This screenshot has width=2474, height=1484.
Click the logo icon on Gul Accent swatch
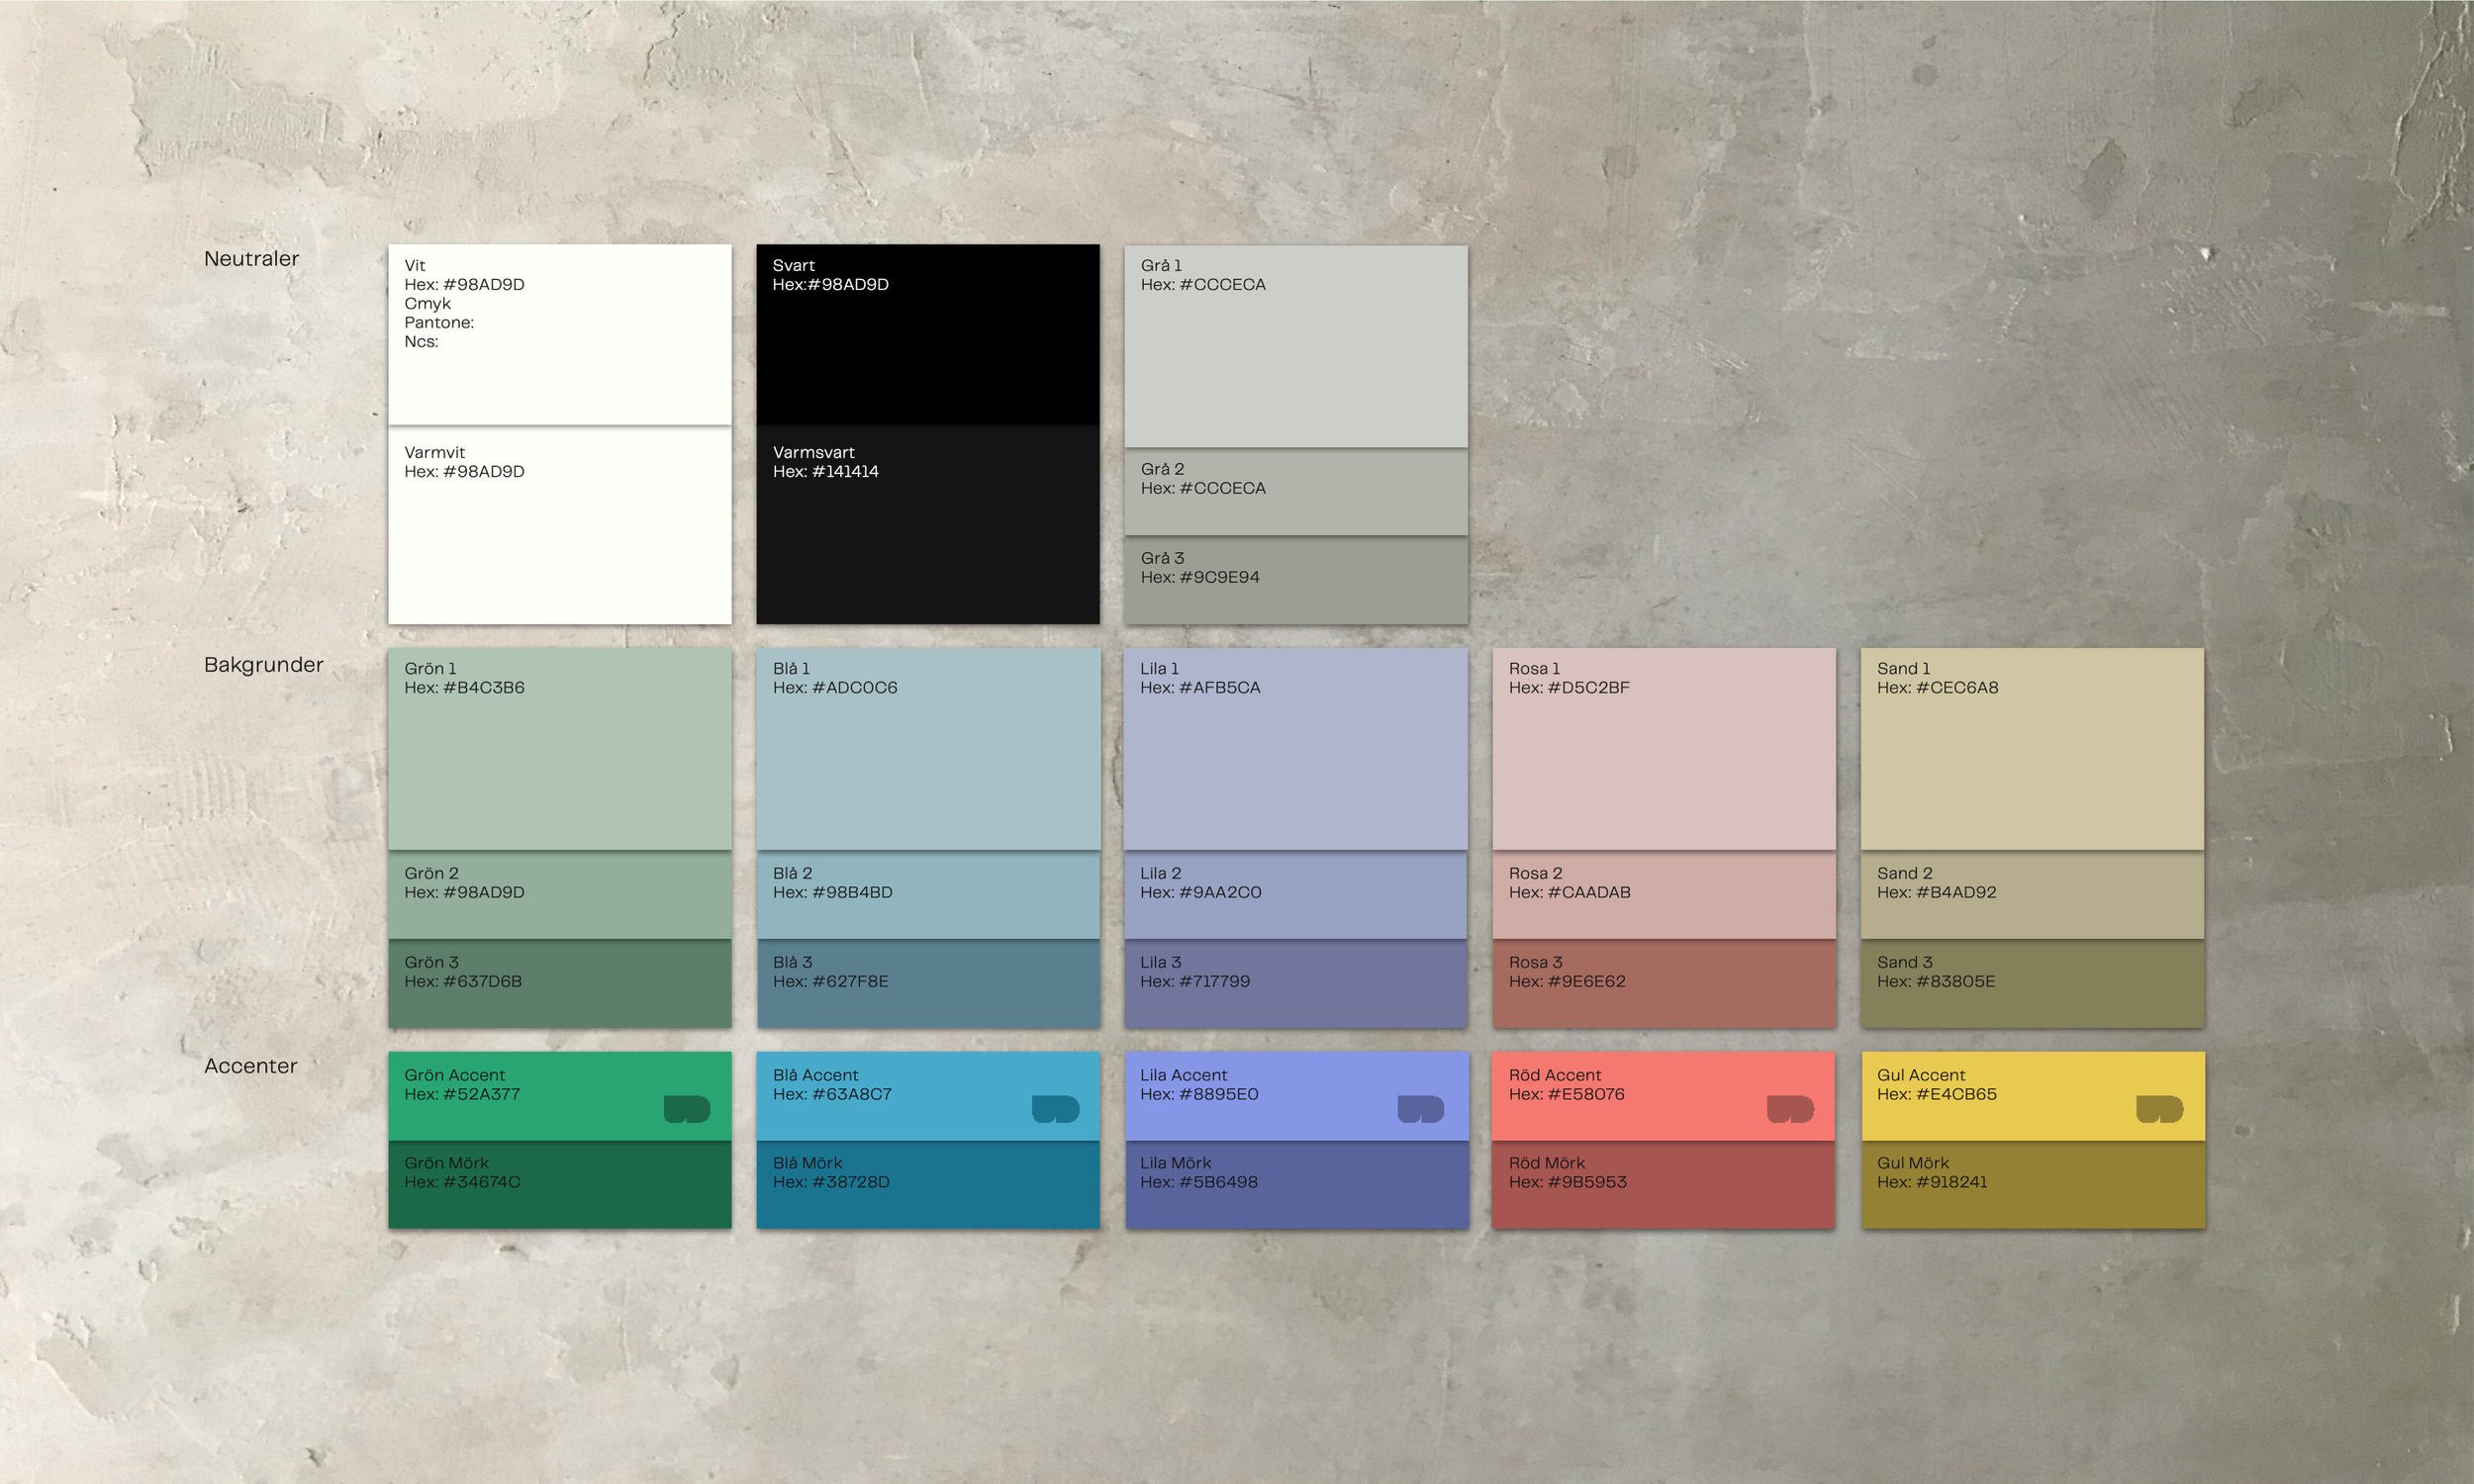coord(2159,1109)
